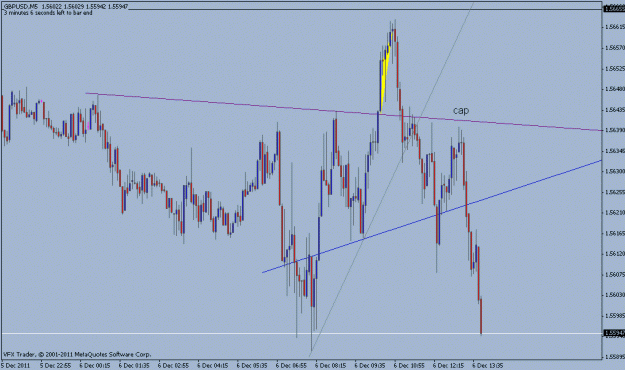Viewport: 625px width, 370px height.
Task: Select the blue ascending trendline
Action: coord(431,216)
